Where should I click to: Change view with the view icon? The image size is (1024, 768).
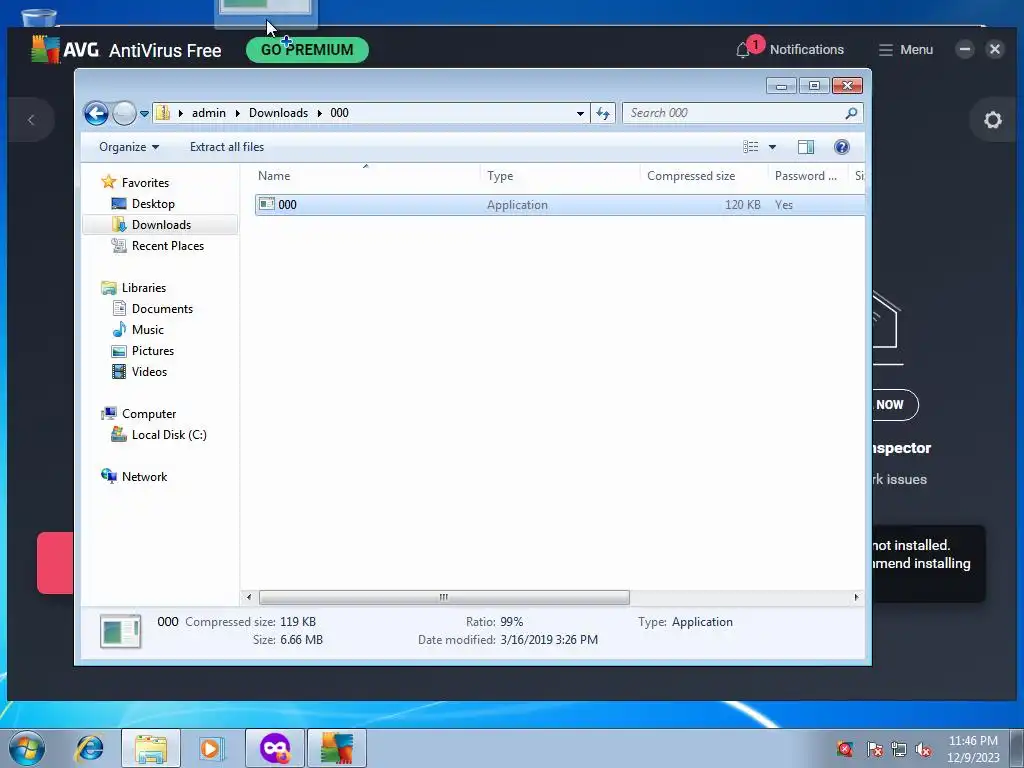pos(750,147)
